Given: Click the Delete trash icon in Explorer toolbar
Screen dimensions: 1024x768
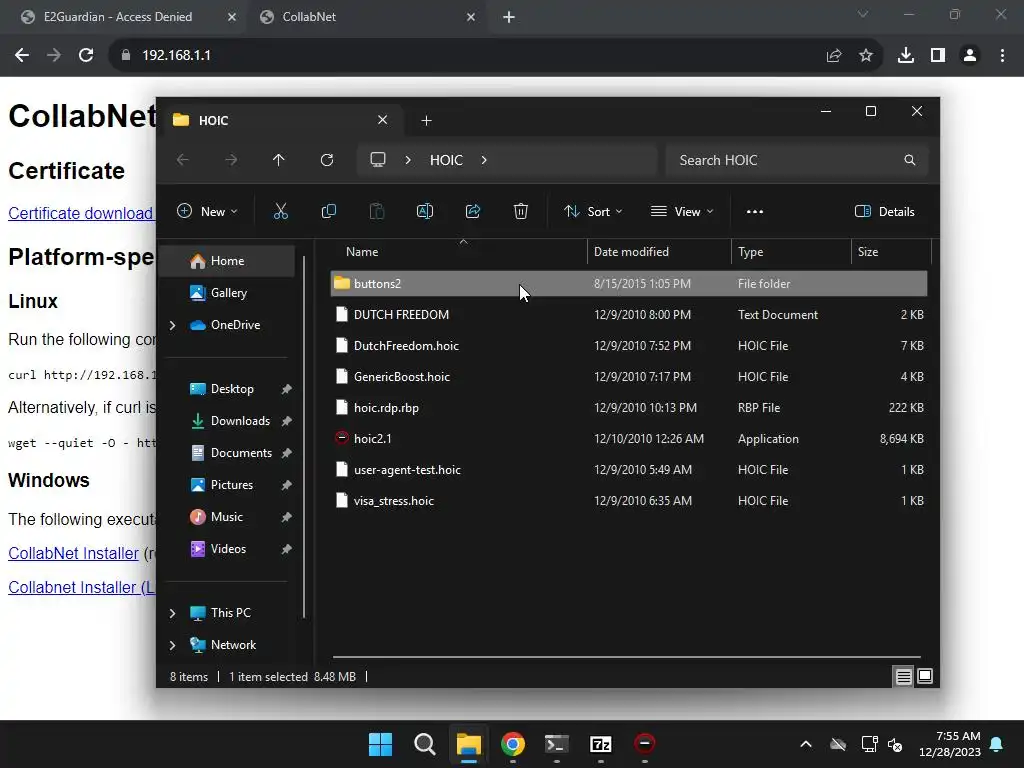Looking at the screenshot, I should pos(520,211).
